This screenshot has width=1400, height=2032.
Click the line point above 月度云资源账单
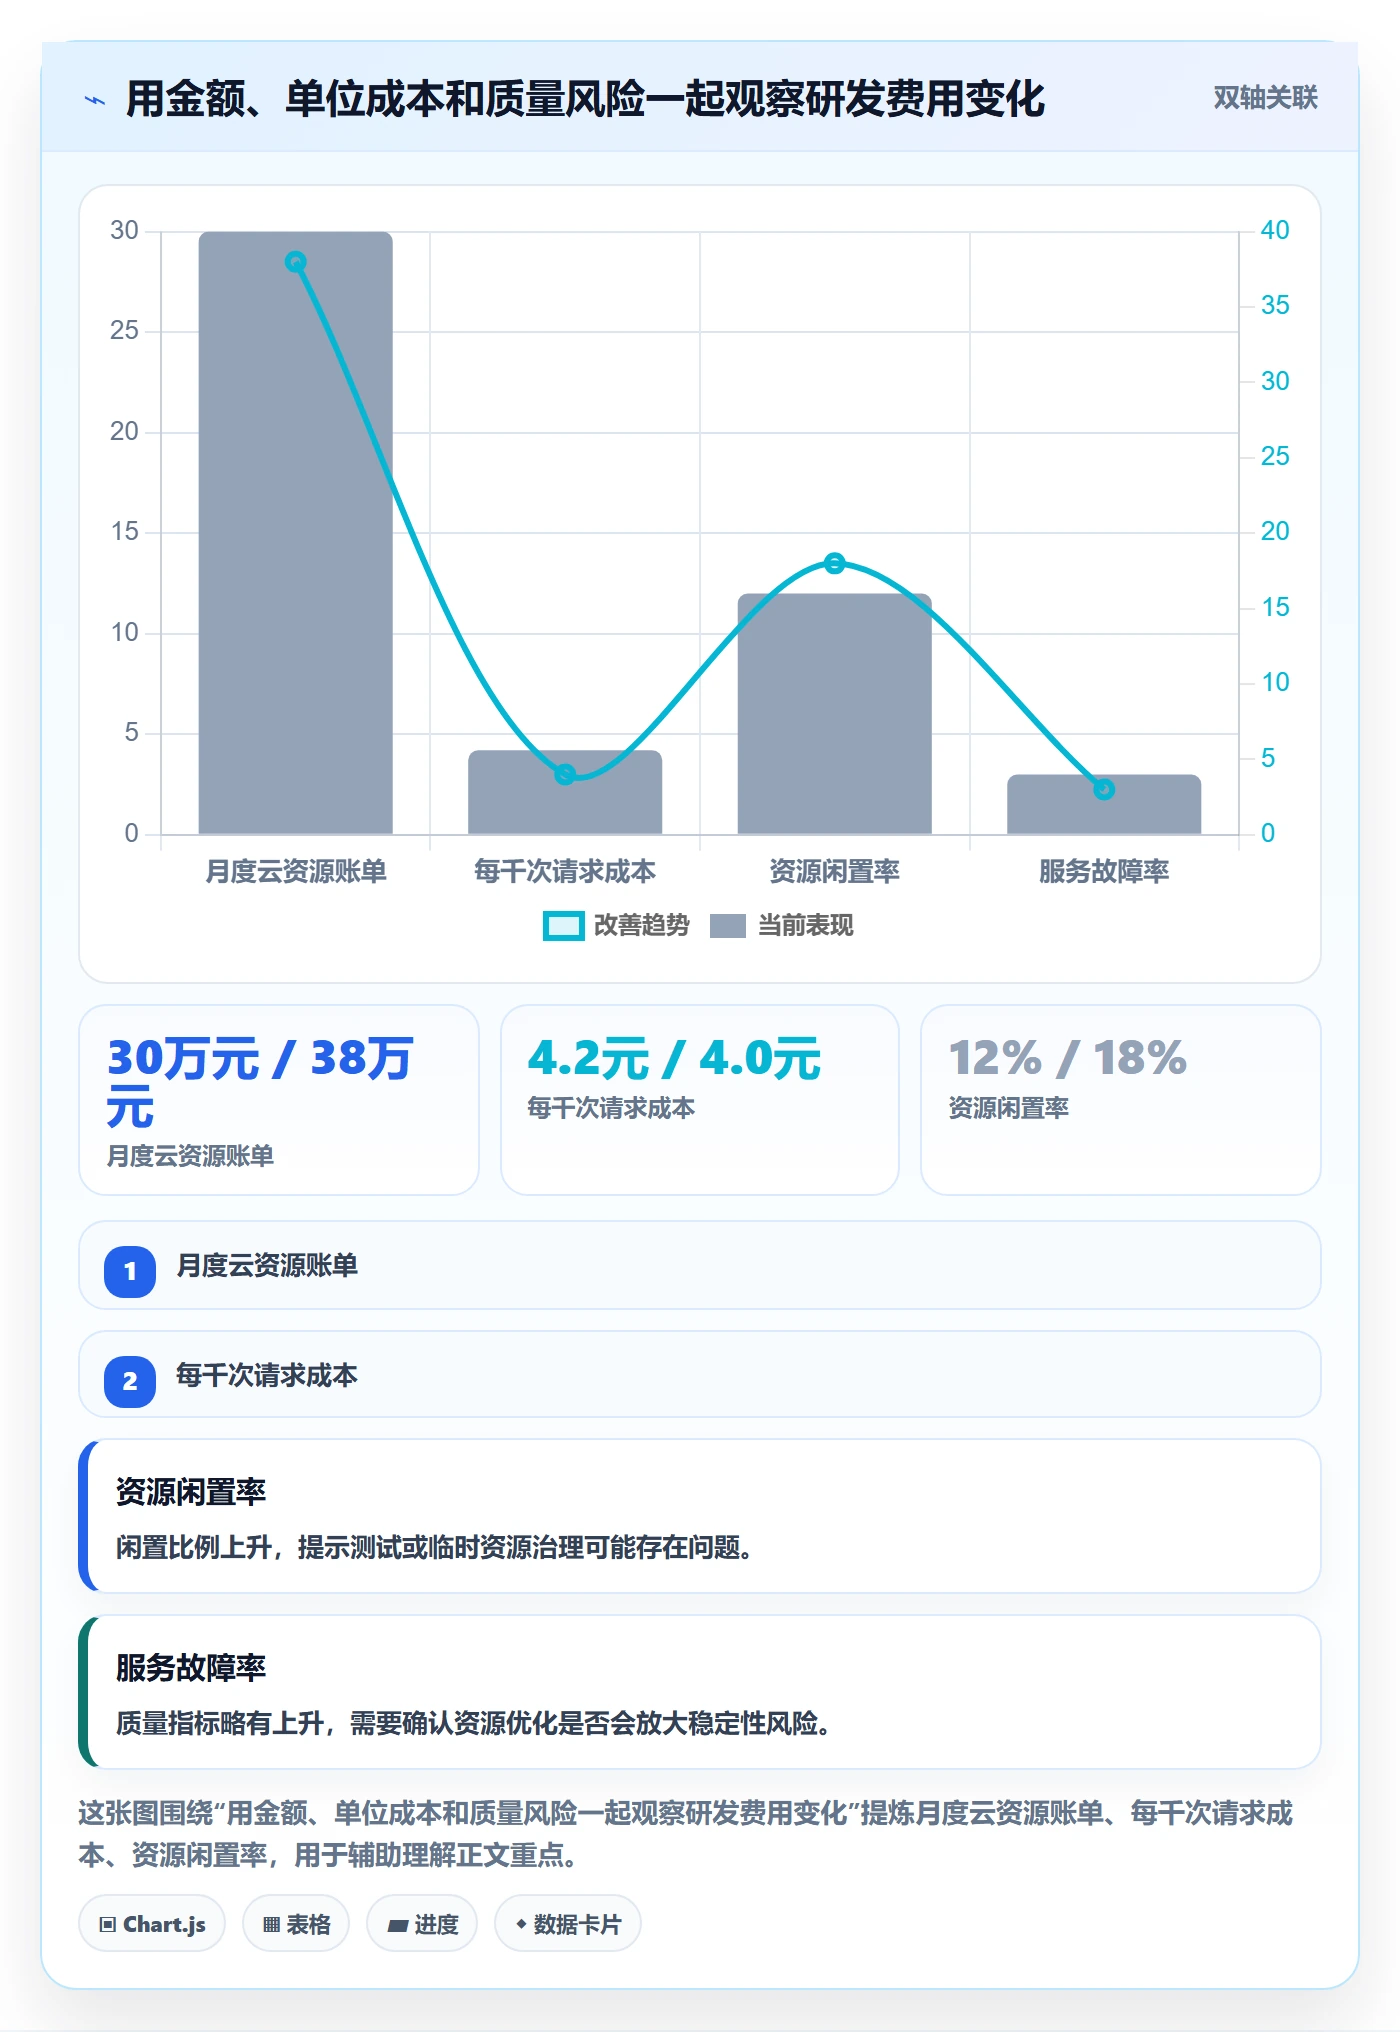[295, 262]
